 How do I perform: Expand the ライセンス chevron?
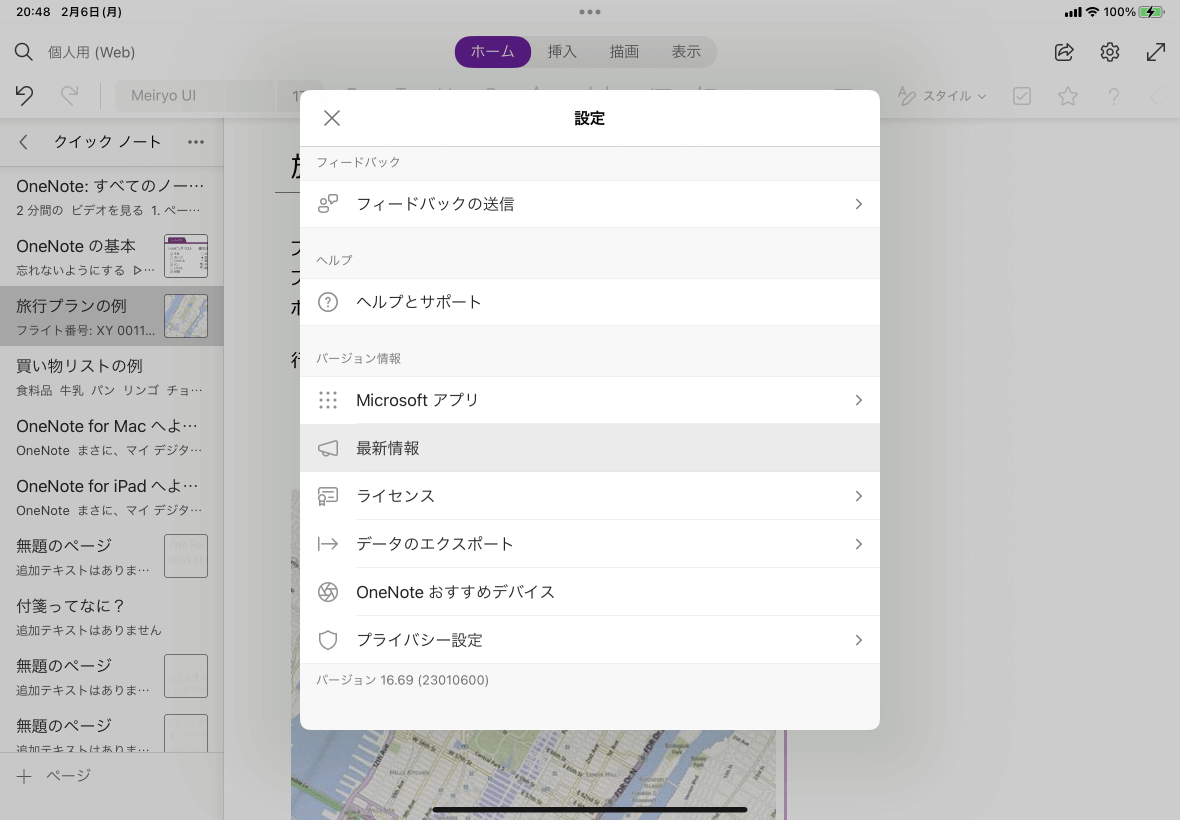[x=858, y=496]
